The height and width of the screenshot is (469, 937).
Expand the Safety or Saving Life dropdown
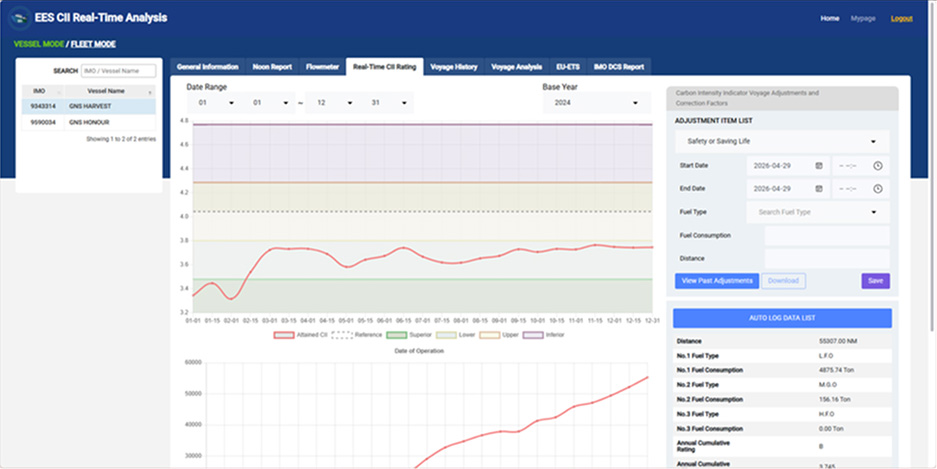(782, 142)
